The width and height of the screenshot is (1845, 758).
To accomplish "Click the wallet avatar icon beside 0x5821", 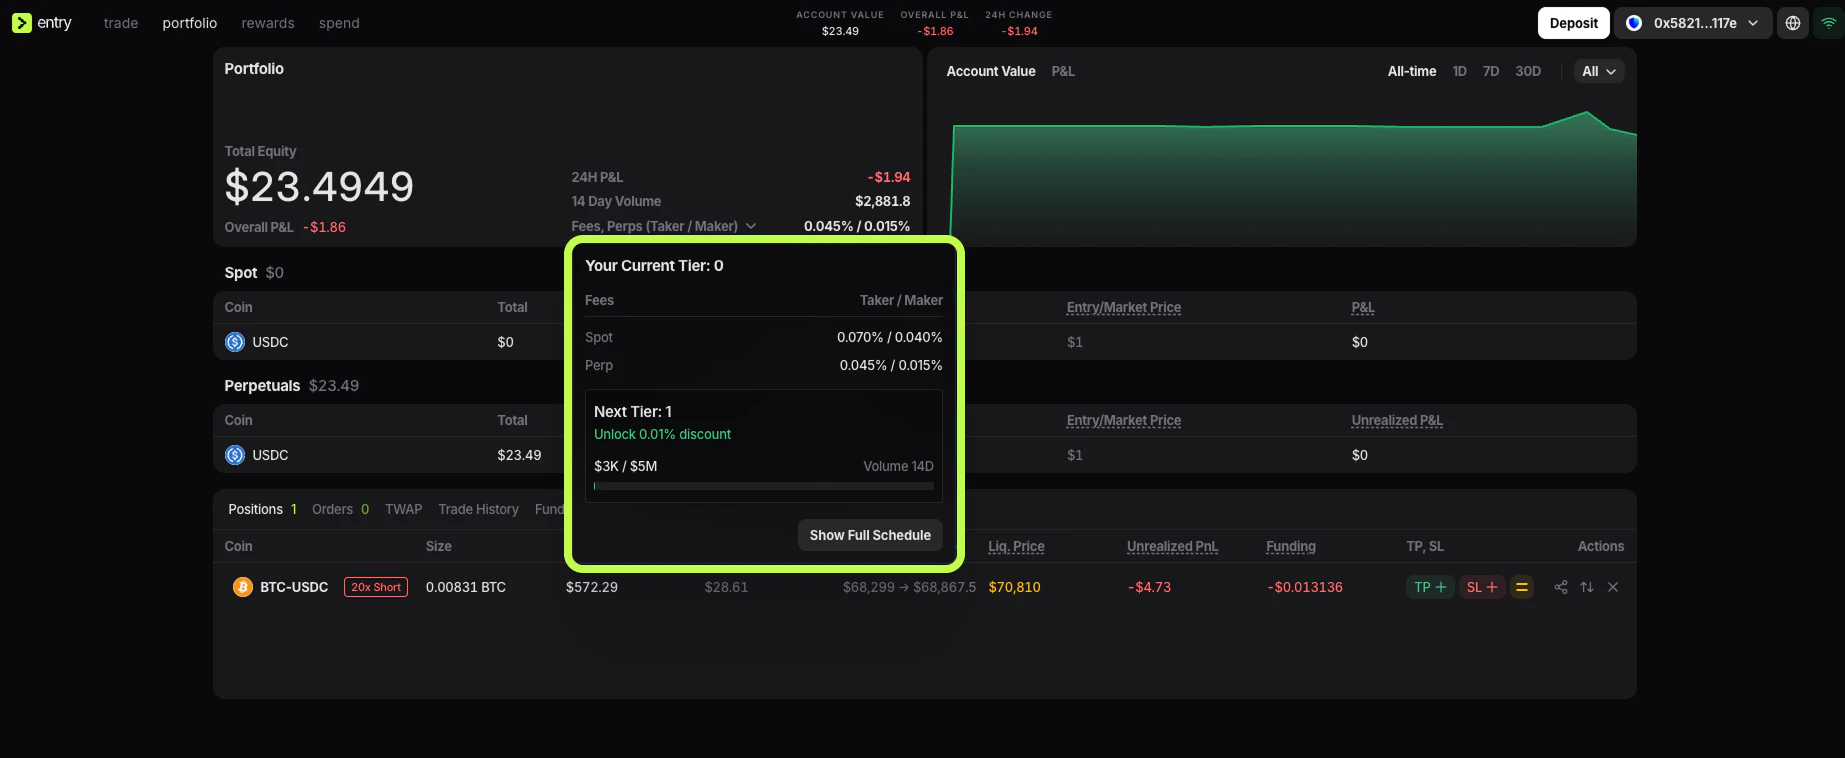I will point(1634,23).
